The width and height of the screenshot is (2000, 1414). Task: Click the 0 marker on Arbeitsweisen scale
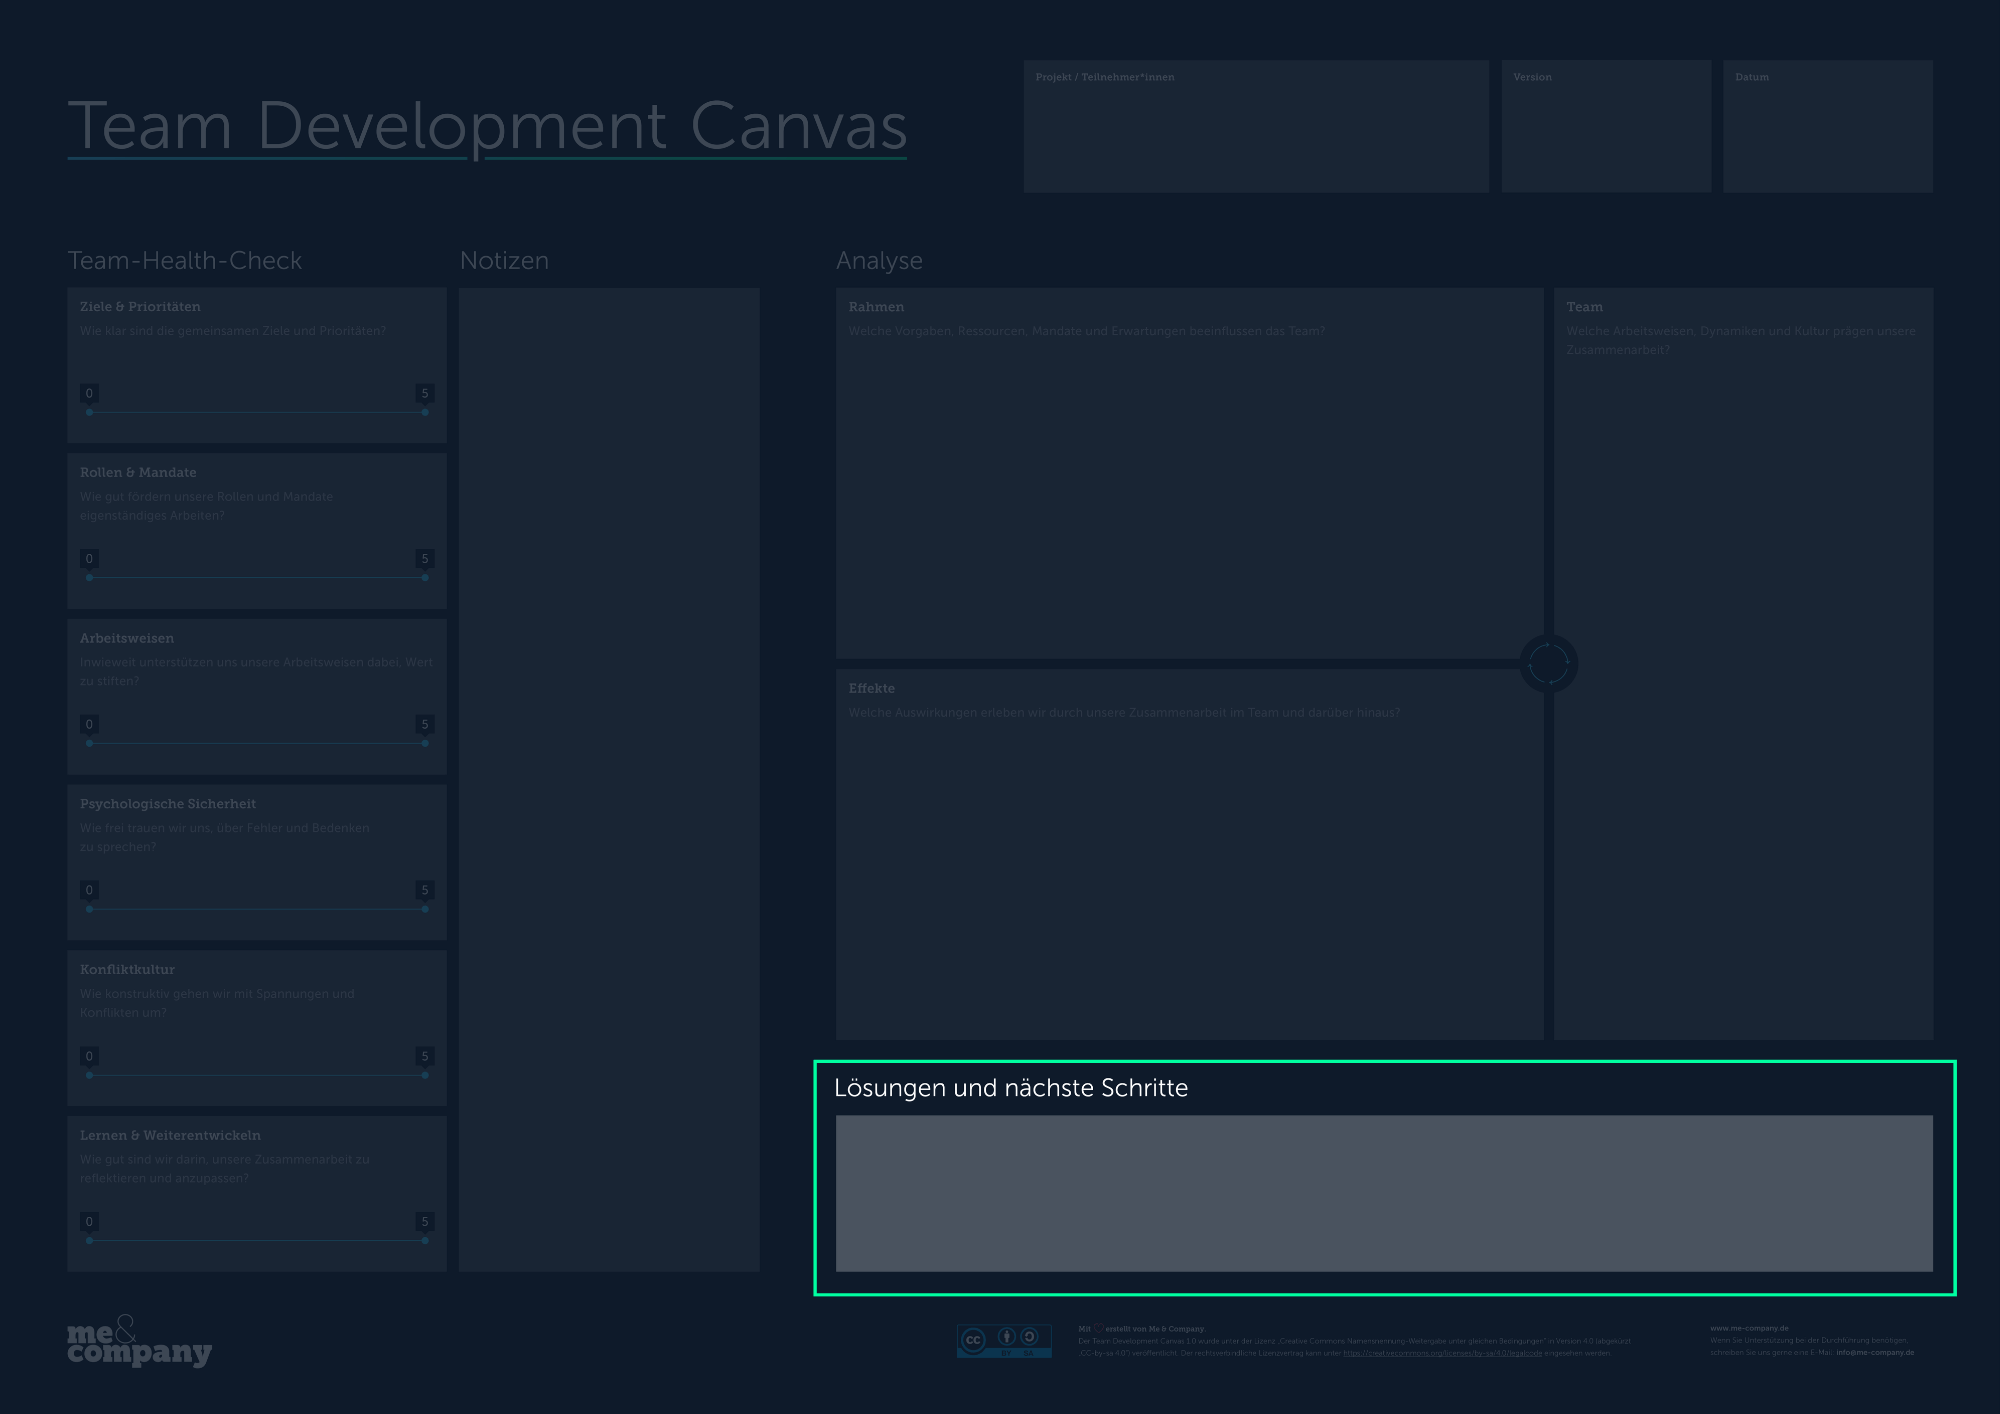89,725
